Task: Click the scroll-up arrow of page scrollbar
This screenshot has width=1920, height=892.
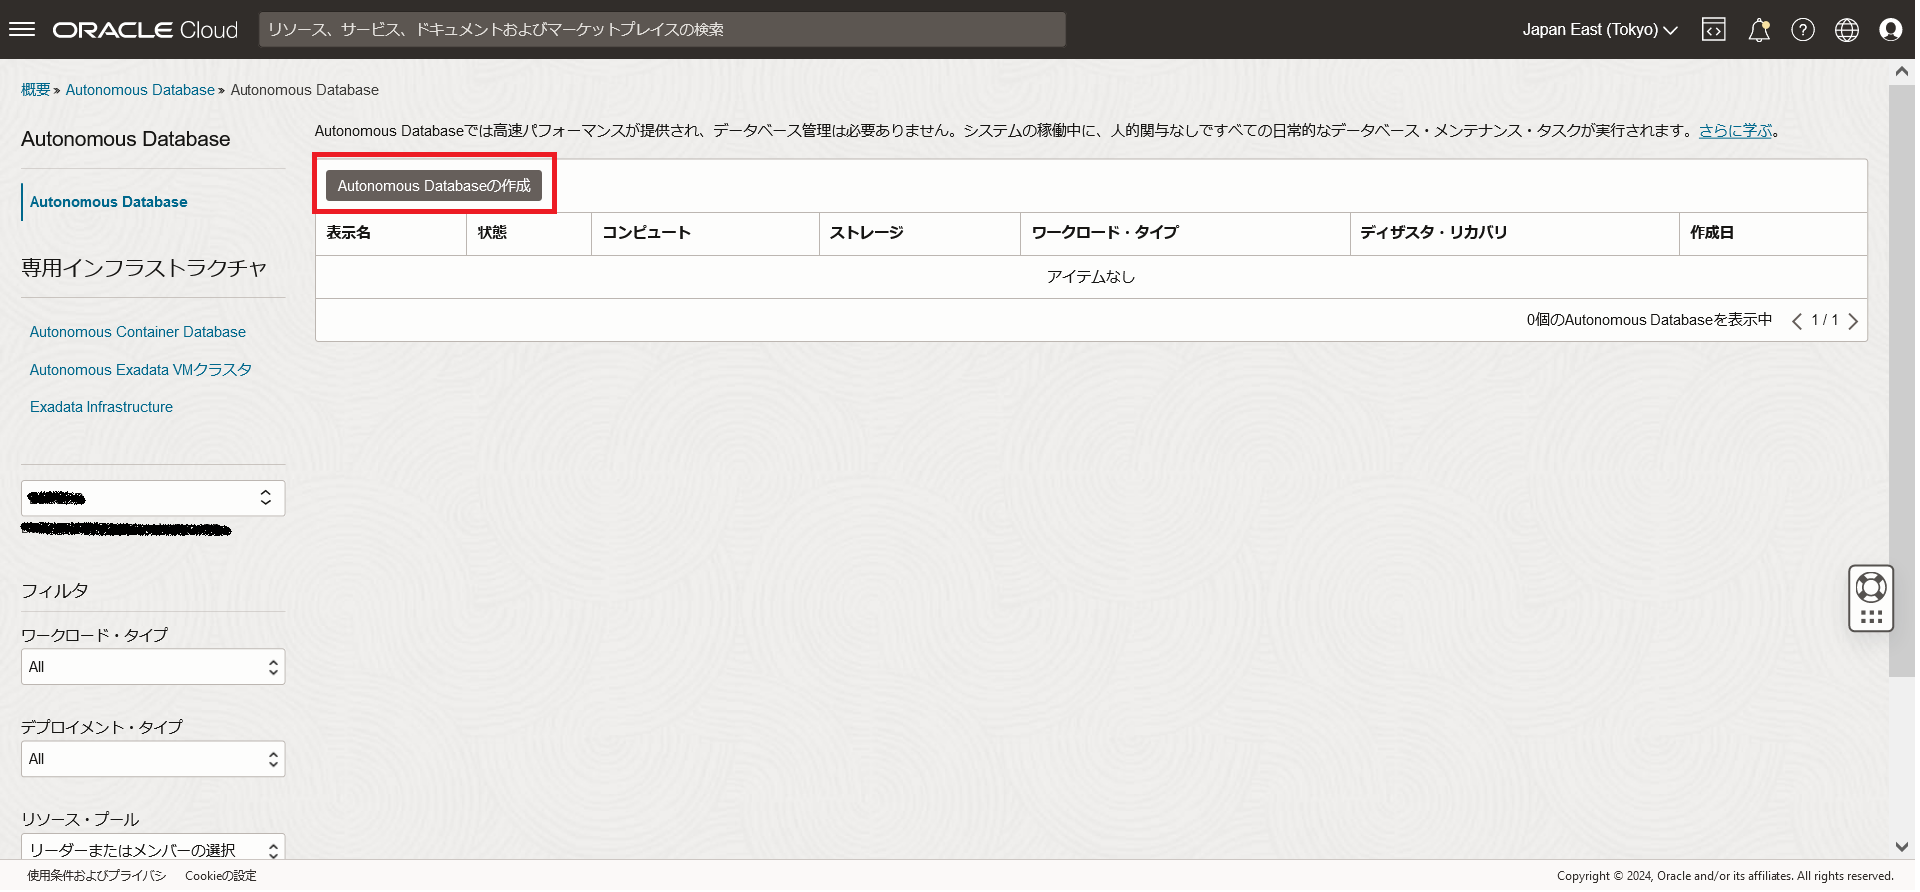Action: click(x=1901, y=72)
